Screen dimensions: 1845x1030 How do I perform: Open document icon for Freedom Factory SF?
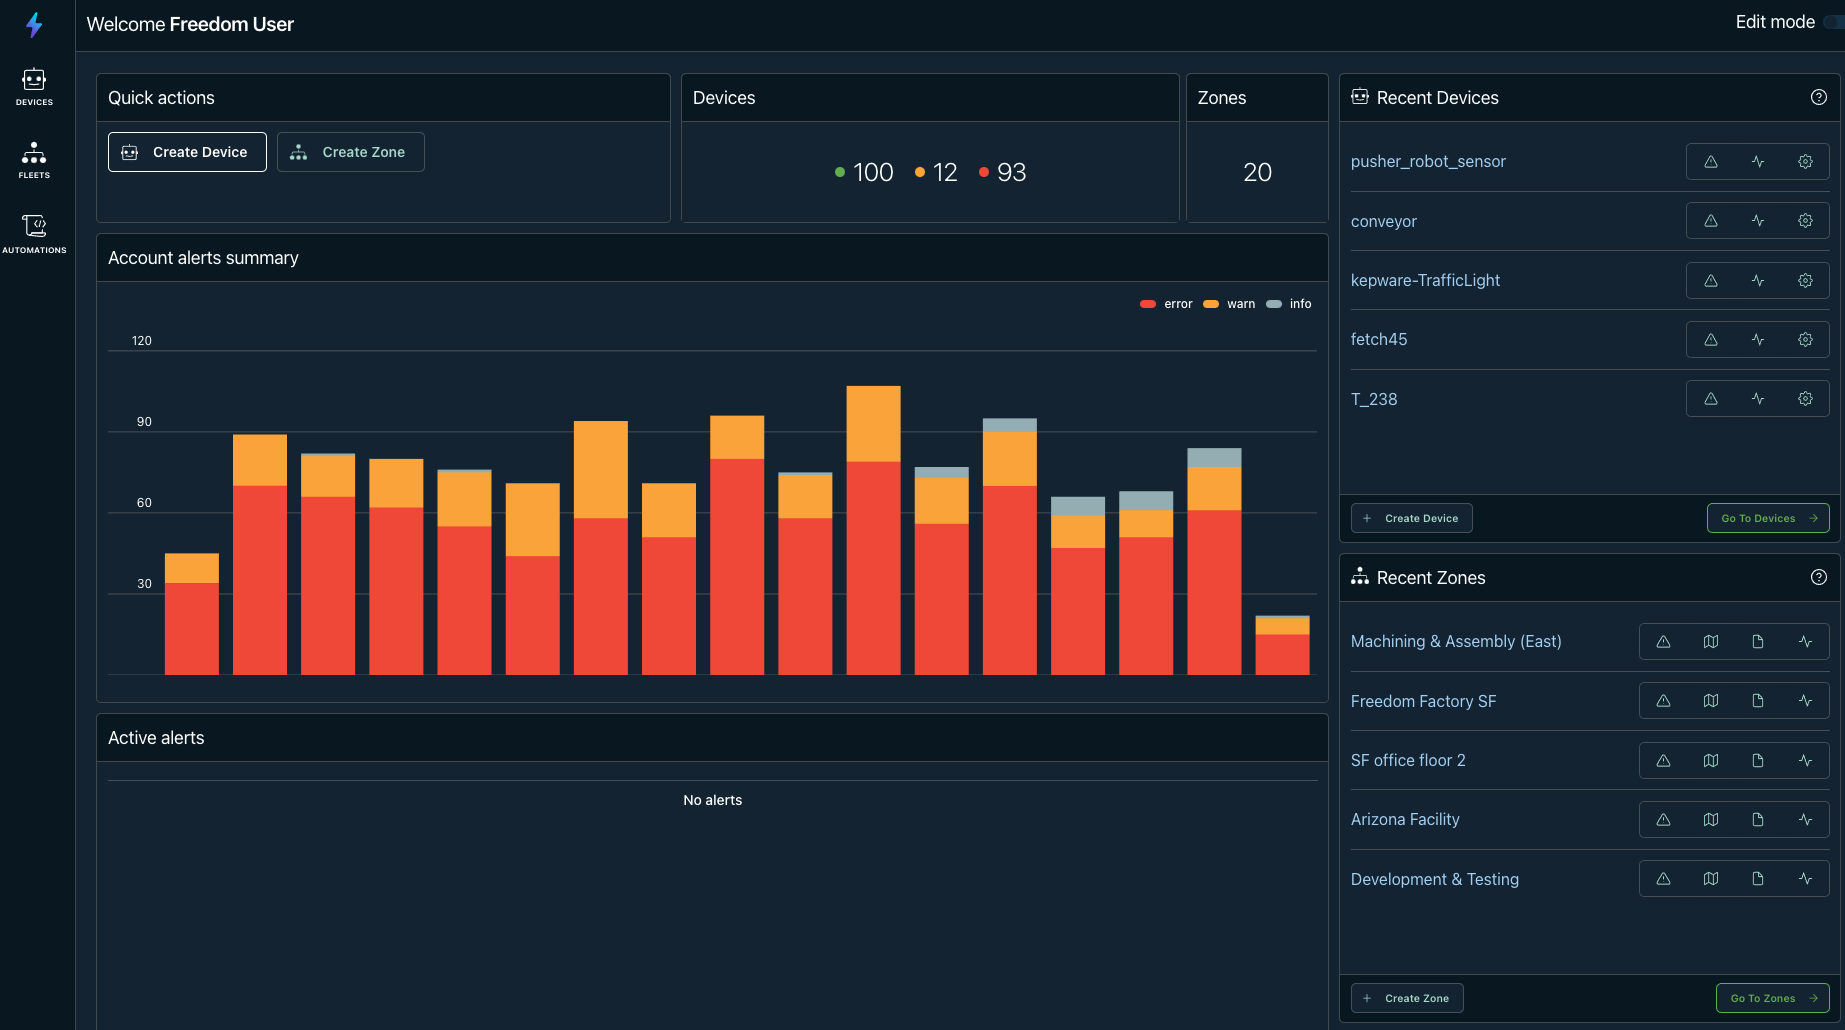1758,701
